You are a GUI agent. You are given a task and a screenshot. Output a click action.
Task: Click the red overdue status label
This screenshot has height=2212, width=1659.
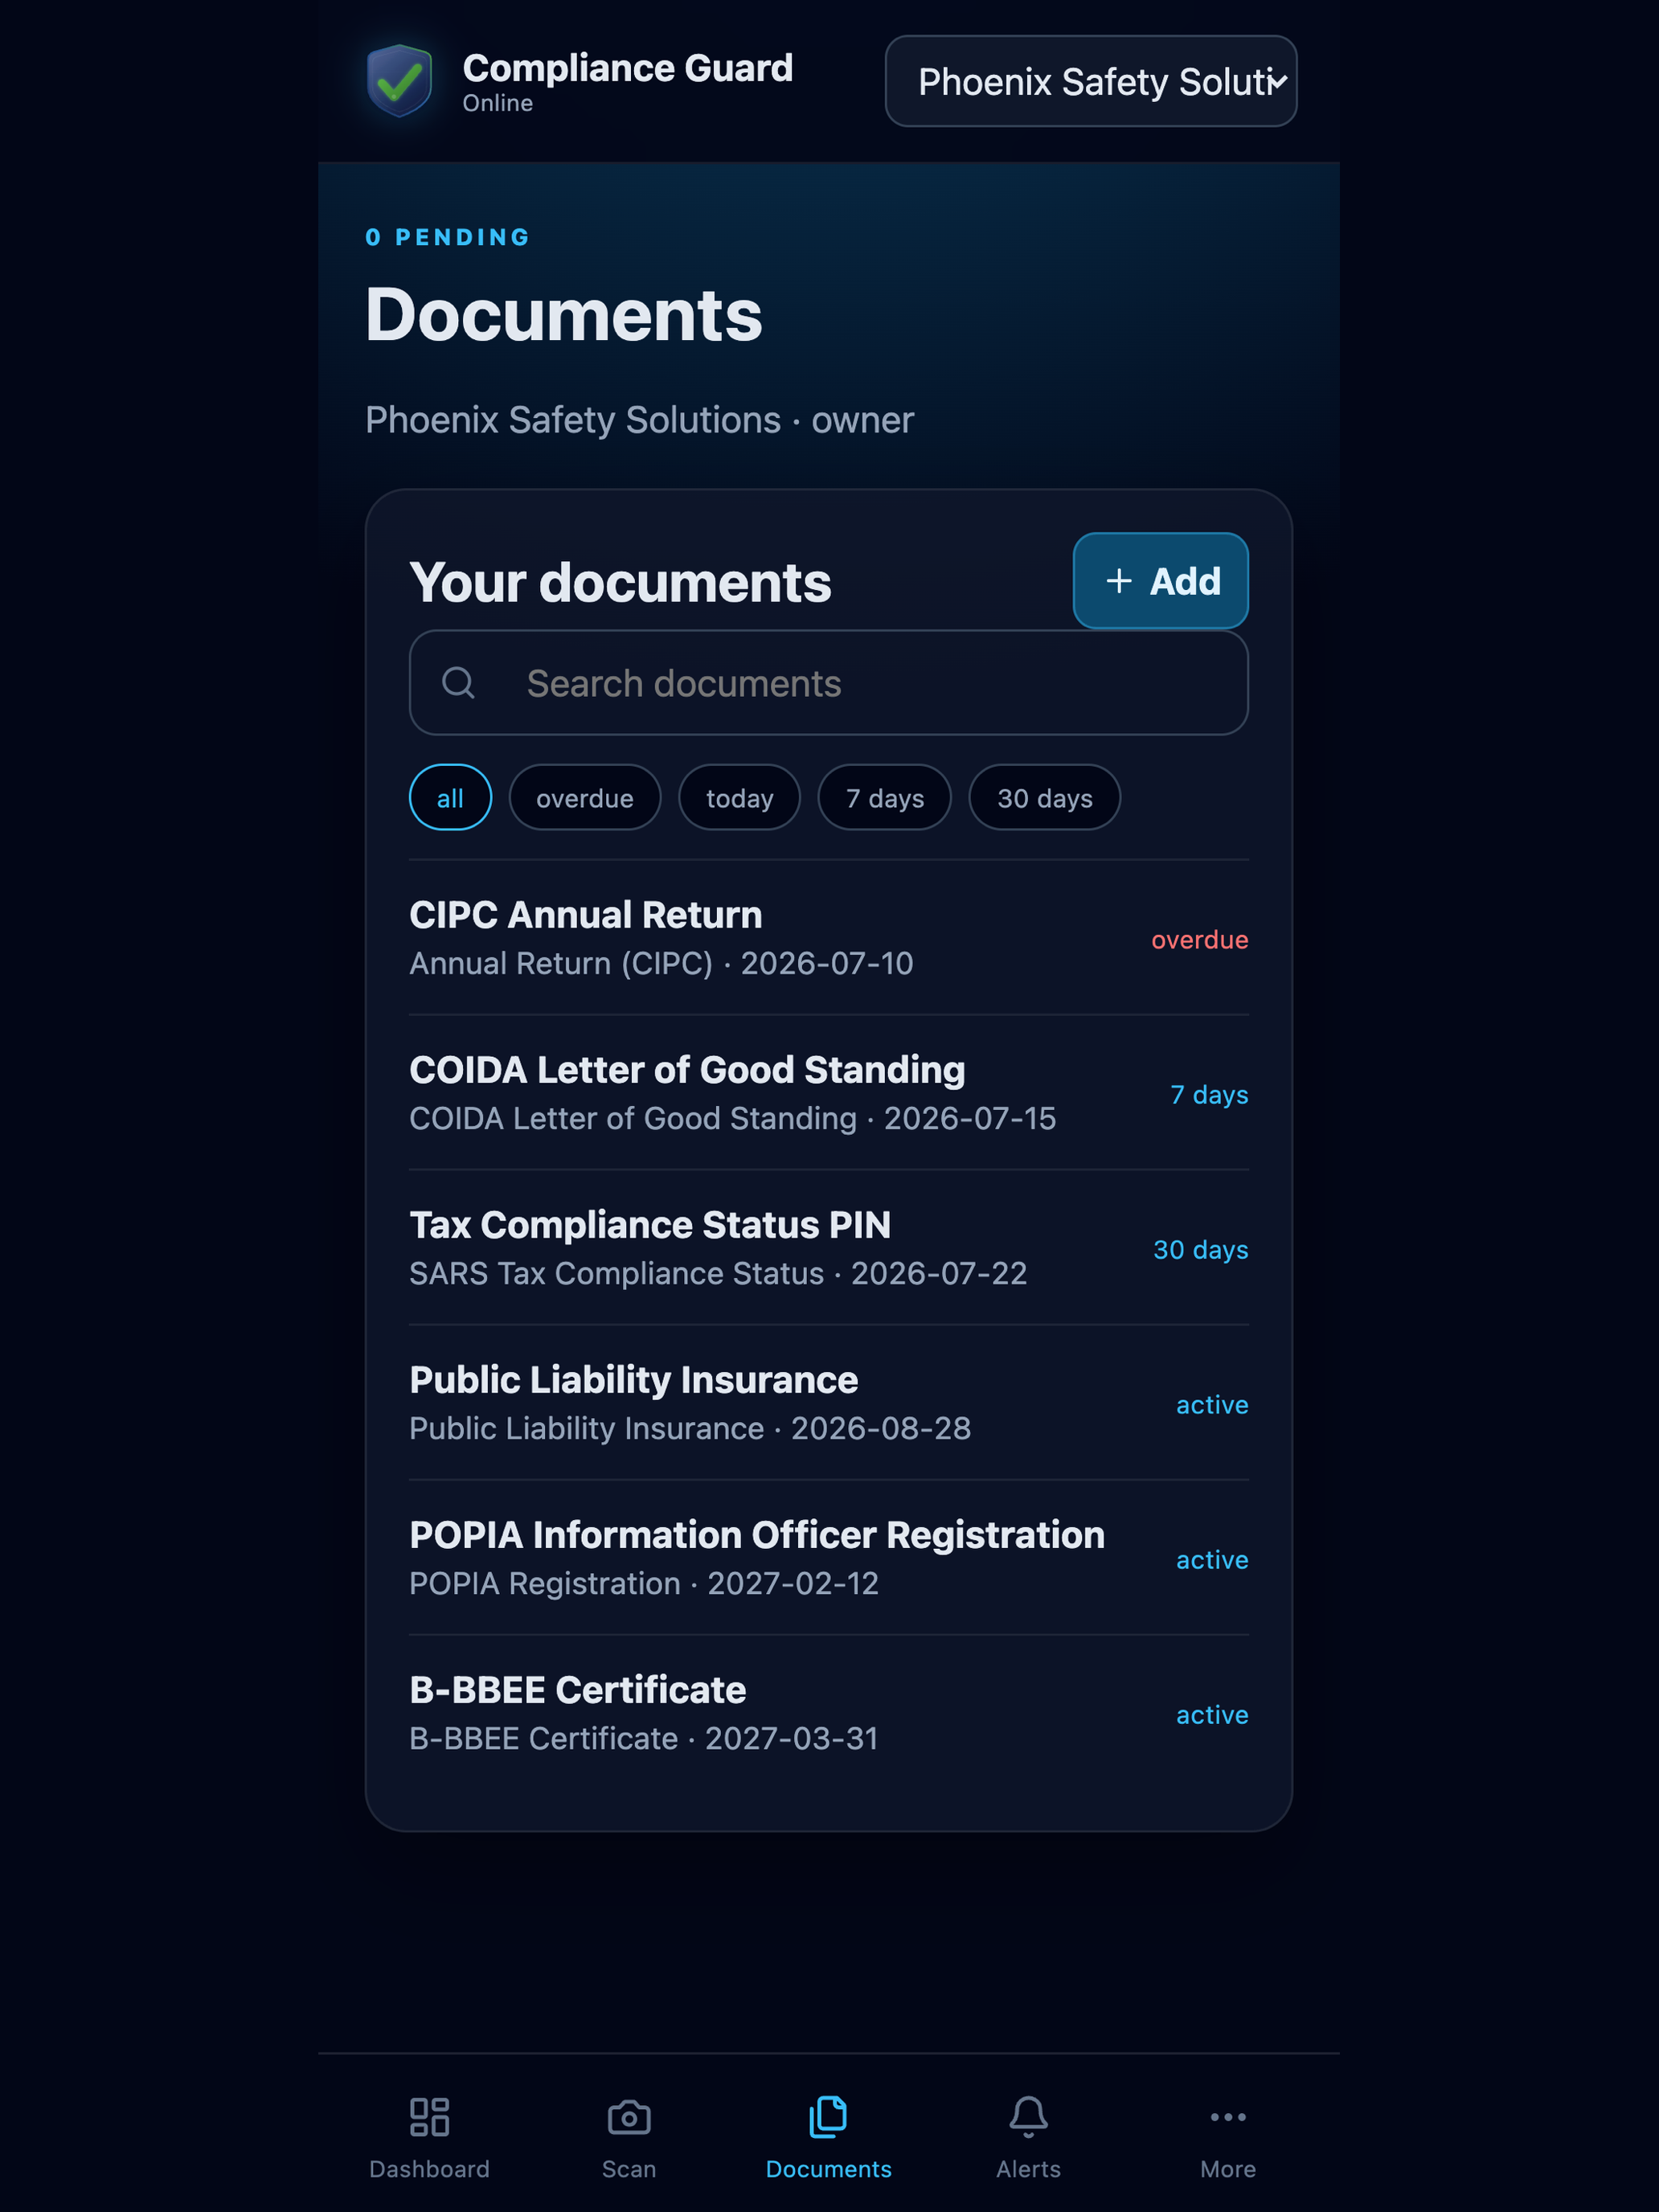(1199, 940)
